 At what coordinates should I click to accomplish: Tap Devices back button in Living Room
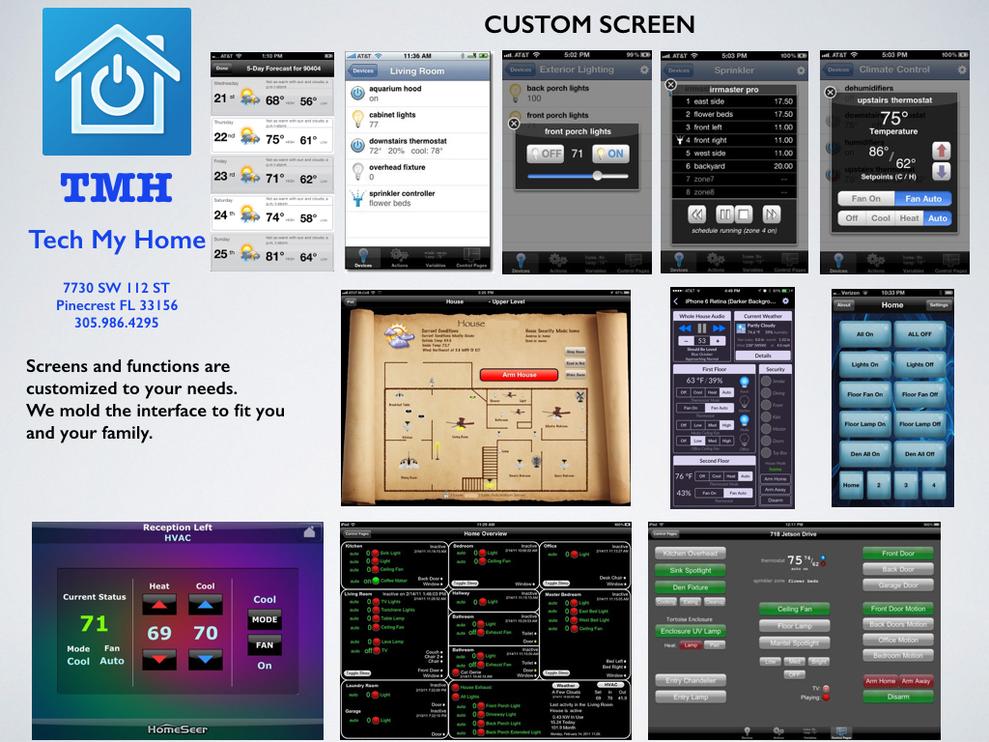pos(363,71)
